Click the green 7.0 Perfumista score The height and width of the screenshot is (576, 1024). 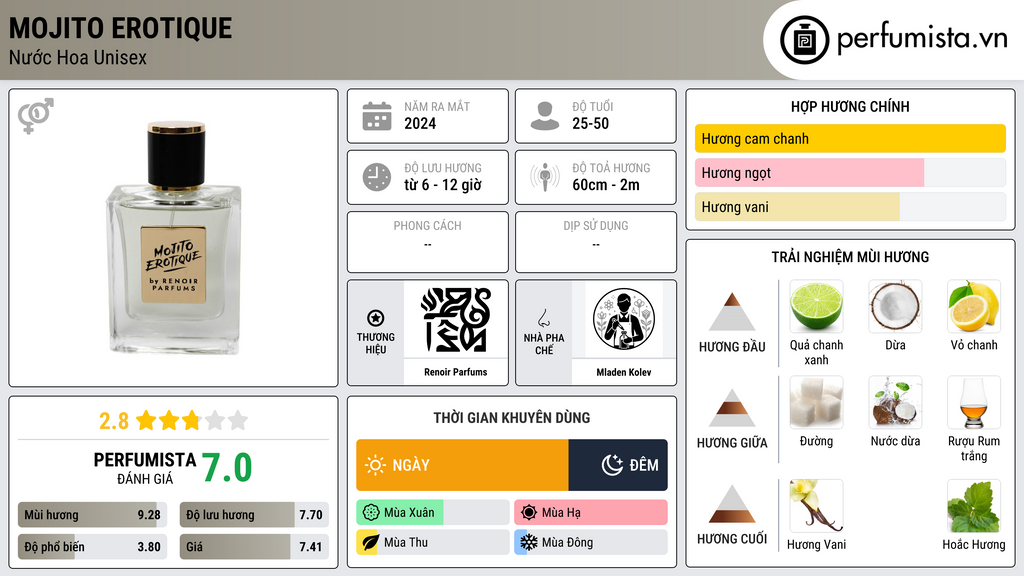point(227,468)
